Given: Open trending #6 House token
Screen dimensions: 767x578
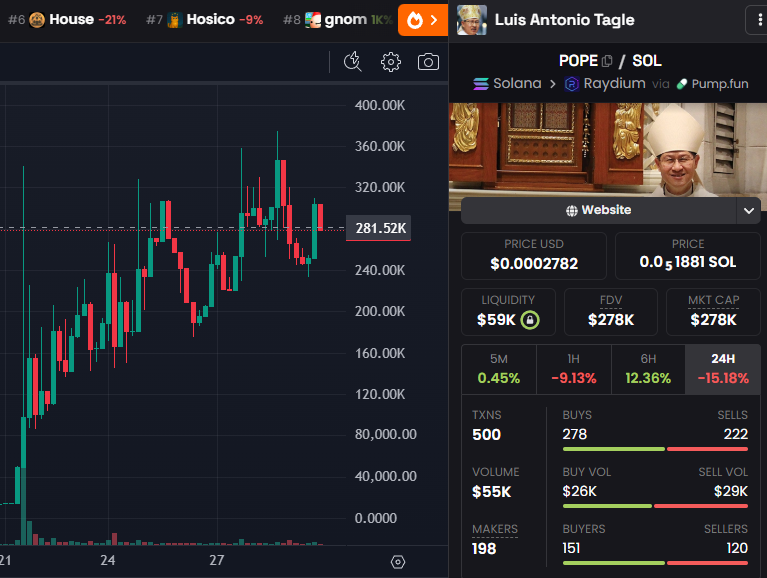Looking at the screenshot, I should (x=67, y=20).
